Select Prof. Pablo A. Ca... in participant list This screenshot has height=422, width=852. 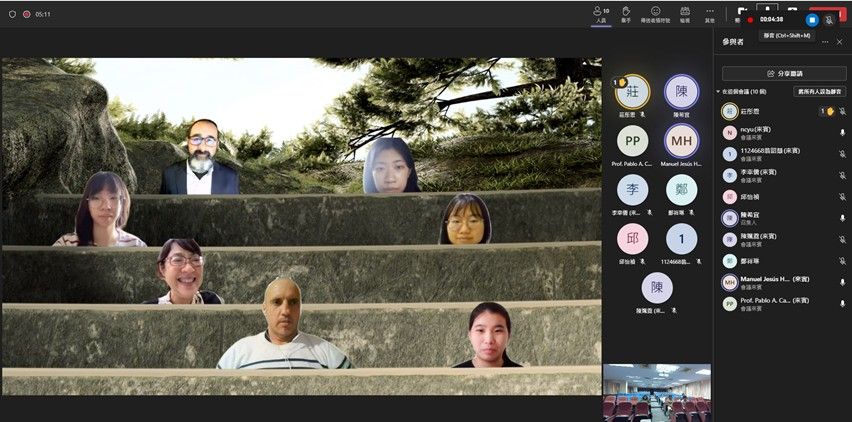coord(775,300)
